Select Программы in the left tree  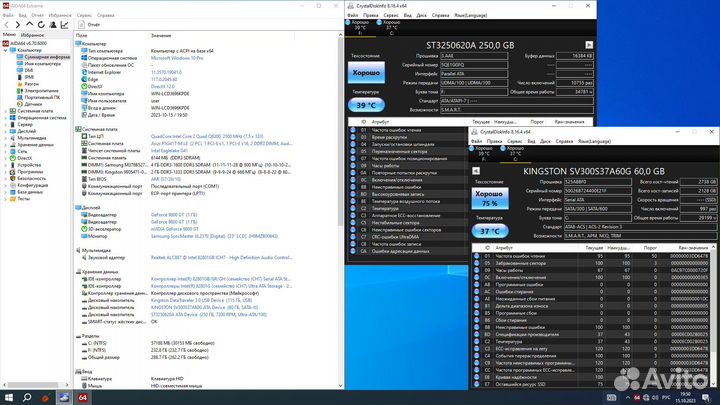(30, 172)
